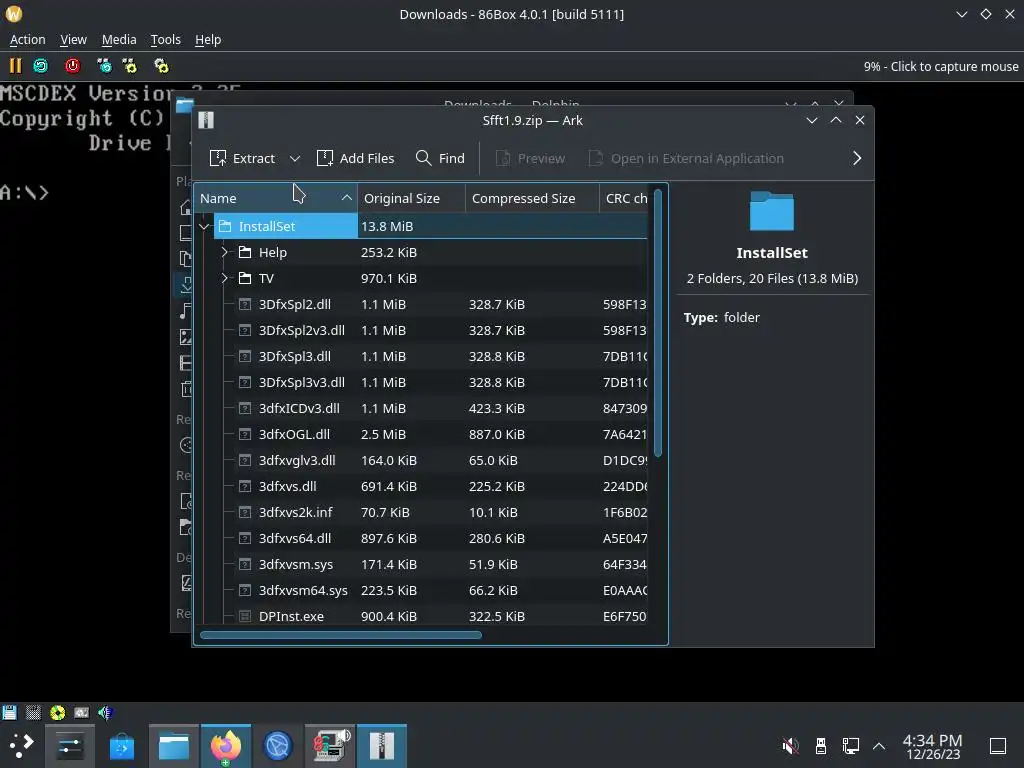Select the Help folder row
Viewport: 1024px width, 768px height.
click(x=421, y=253)
